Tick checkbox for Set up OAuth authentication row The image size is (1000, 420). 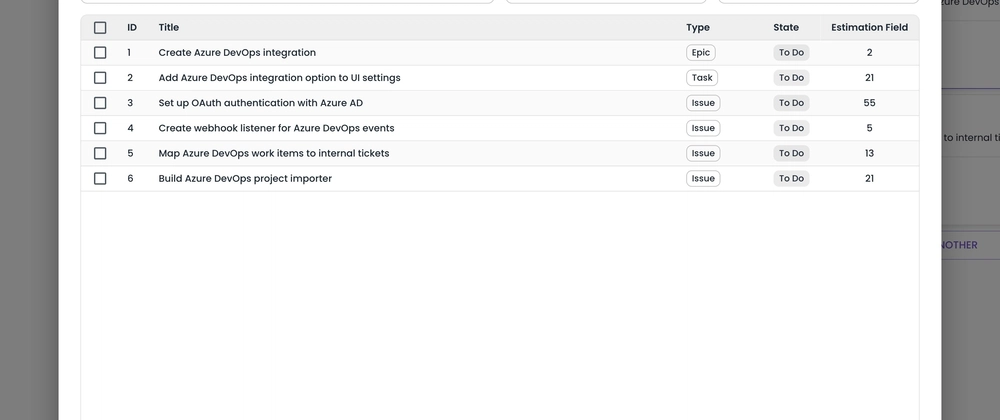100,103
